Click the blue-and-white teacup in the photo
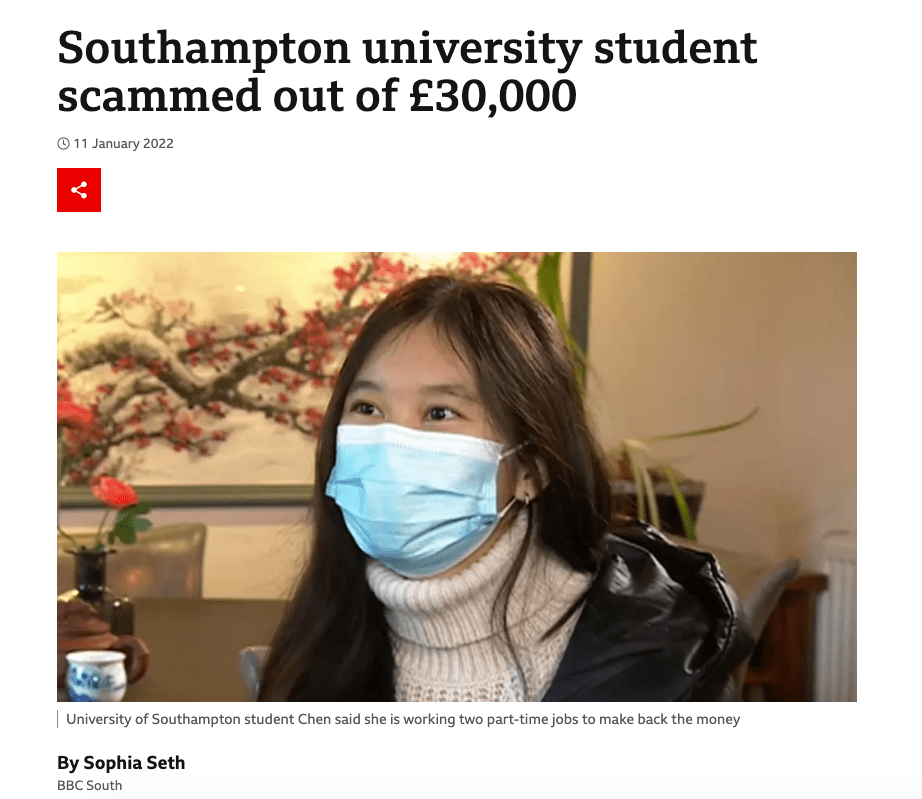922x799 pixels. [x=95, y=675]
